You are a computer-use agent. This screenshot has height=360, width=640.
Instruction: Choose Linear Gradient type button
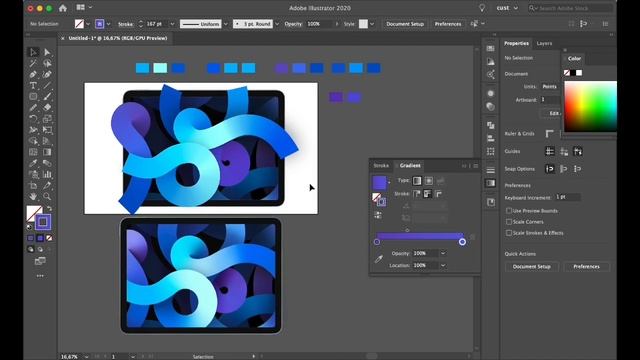pyautogui.click(x=417, y=180)
